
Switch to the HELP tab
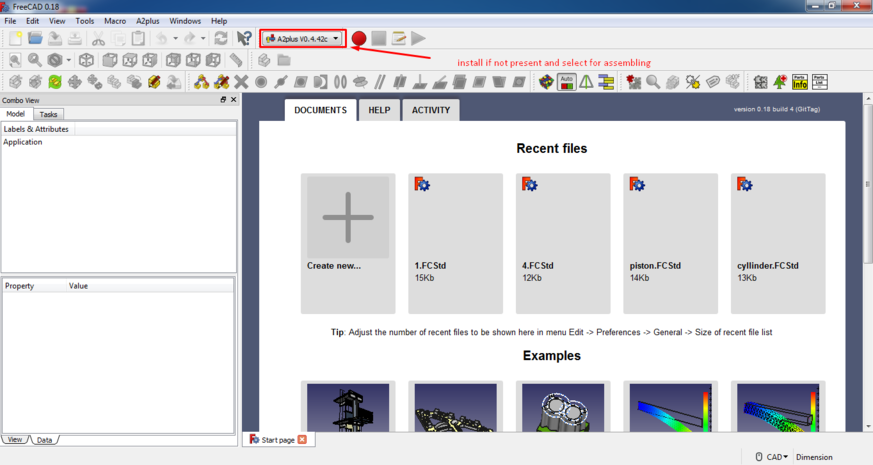click(379, 110)
